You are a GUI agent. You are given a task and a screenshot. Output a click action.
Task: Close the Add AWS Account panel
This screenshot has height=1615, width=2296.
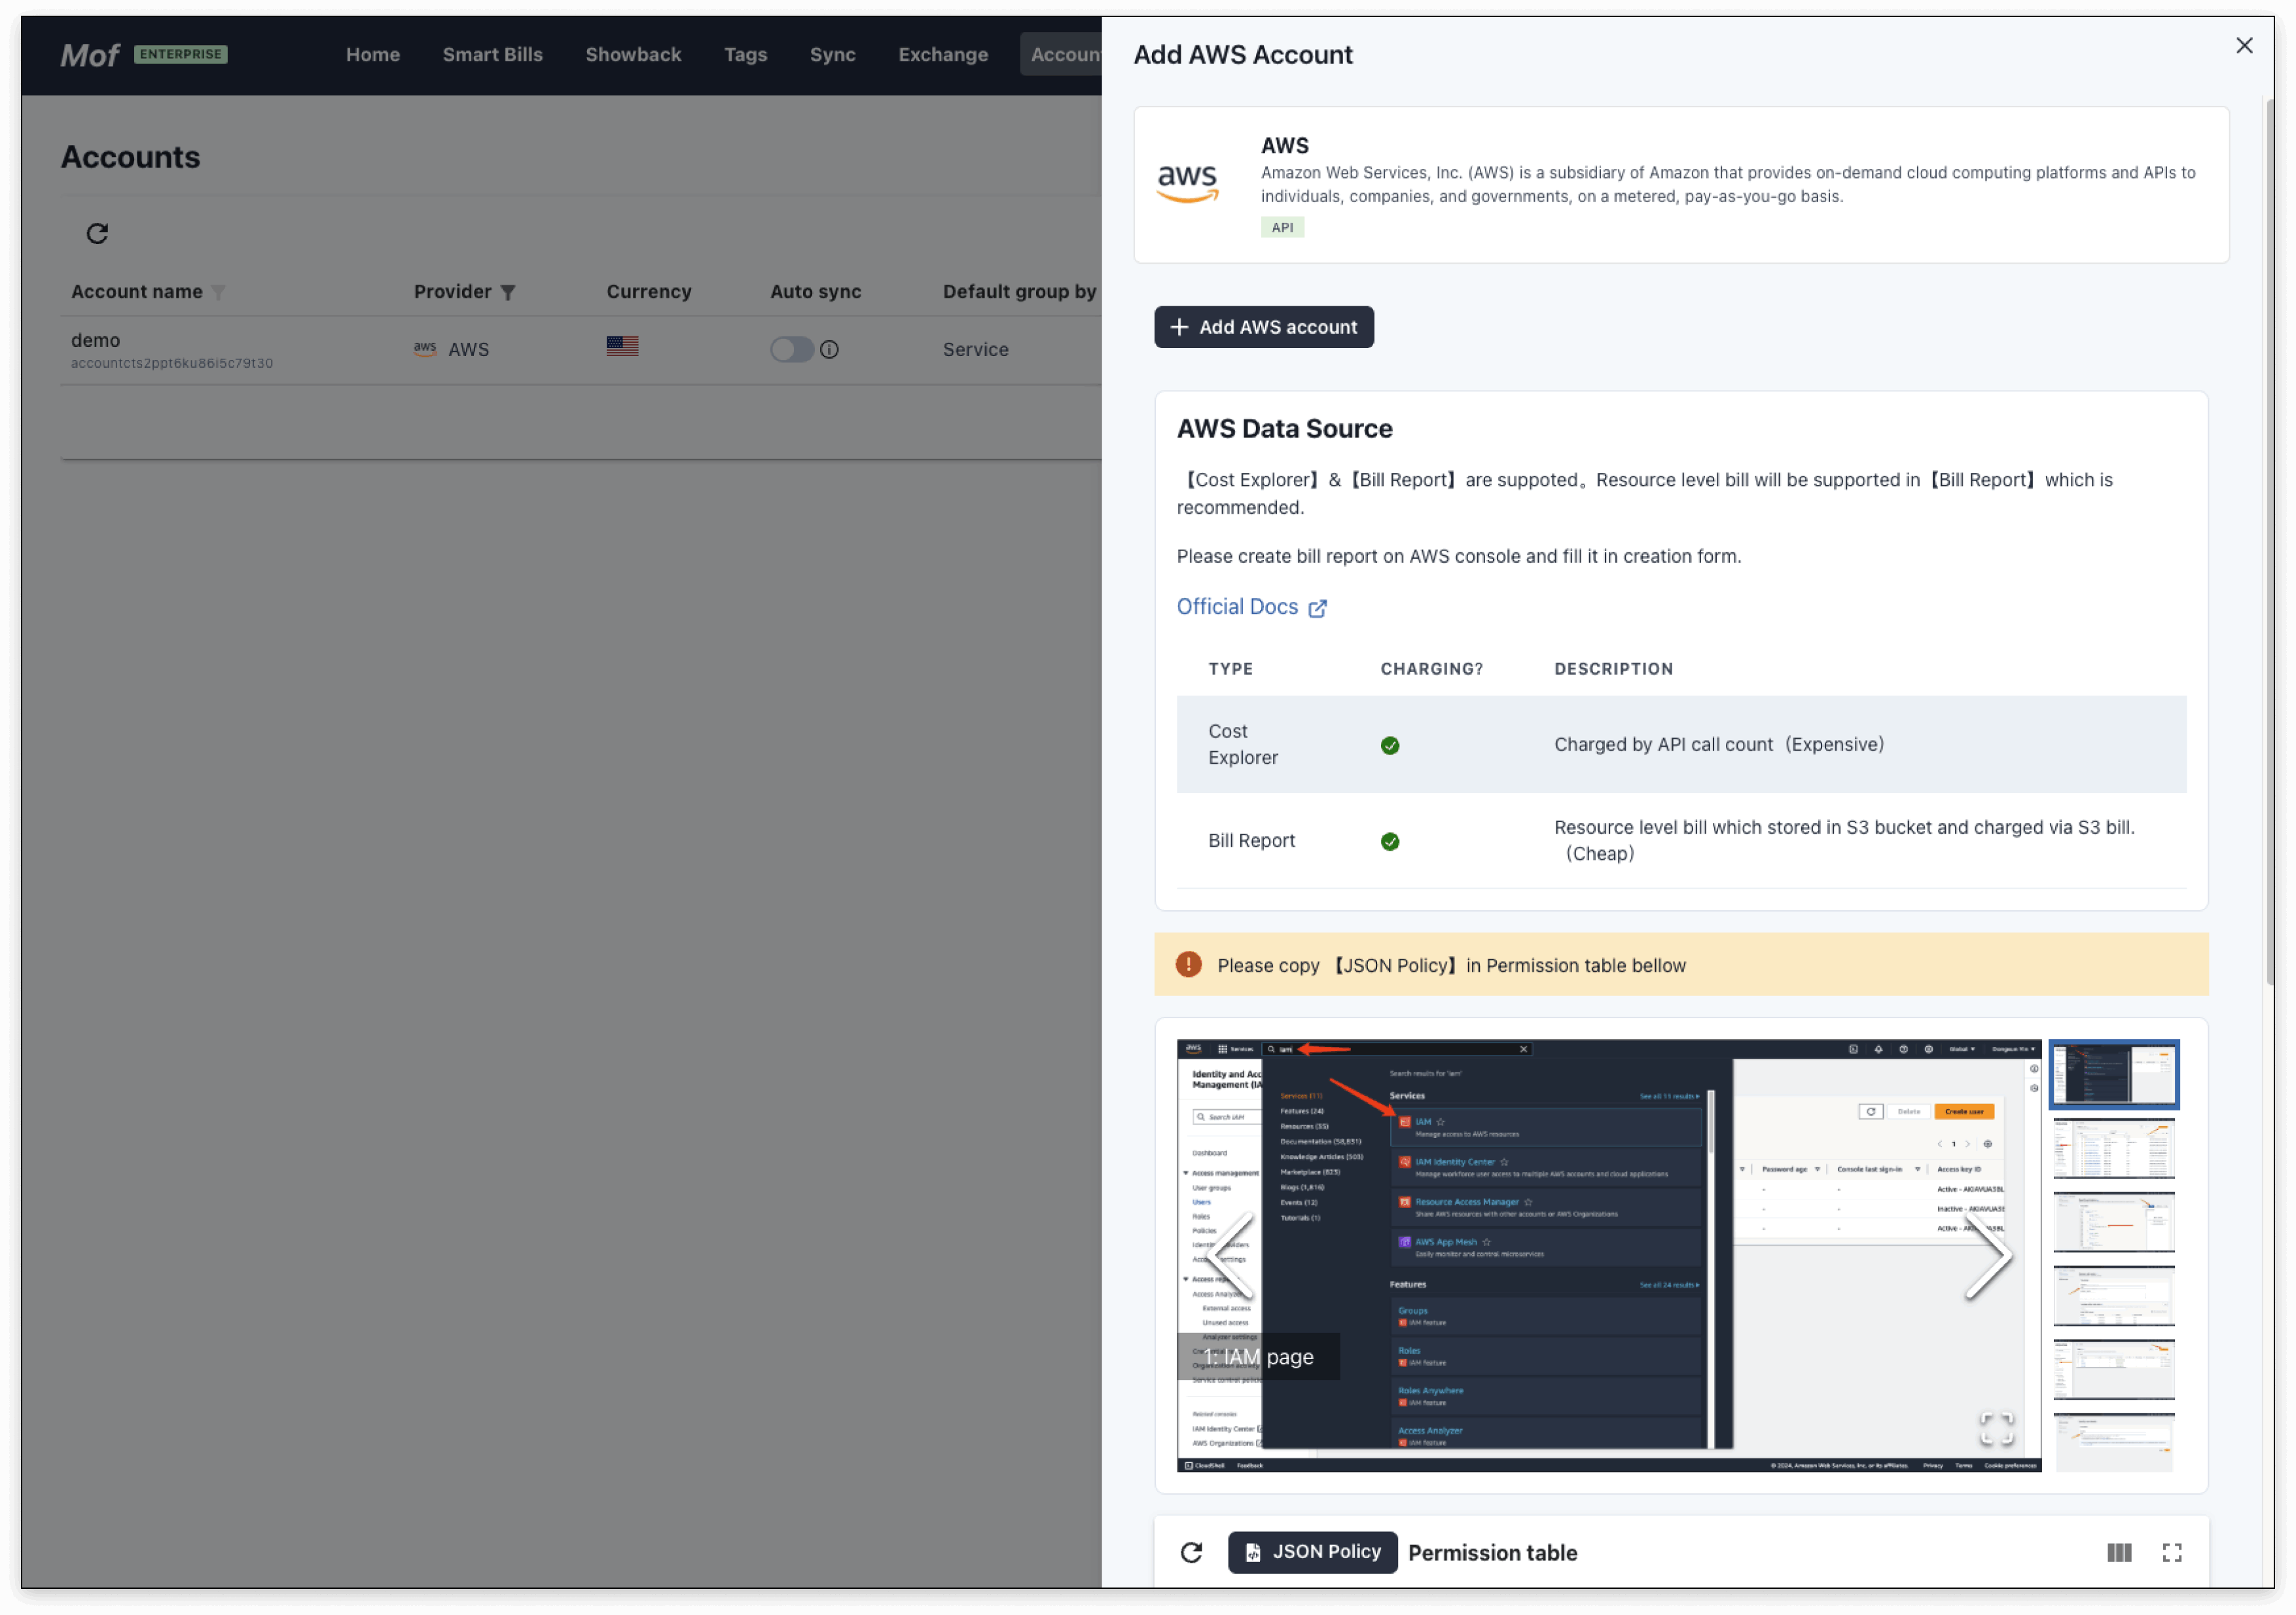coord(2244,46)
